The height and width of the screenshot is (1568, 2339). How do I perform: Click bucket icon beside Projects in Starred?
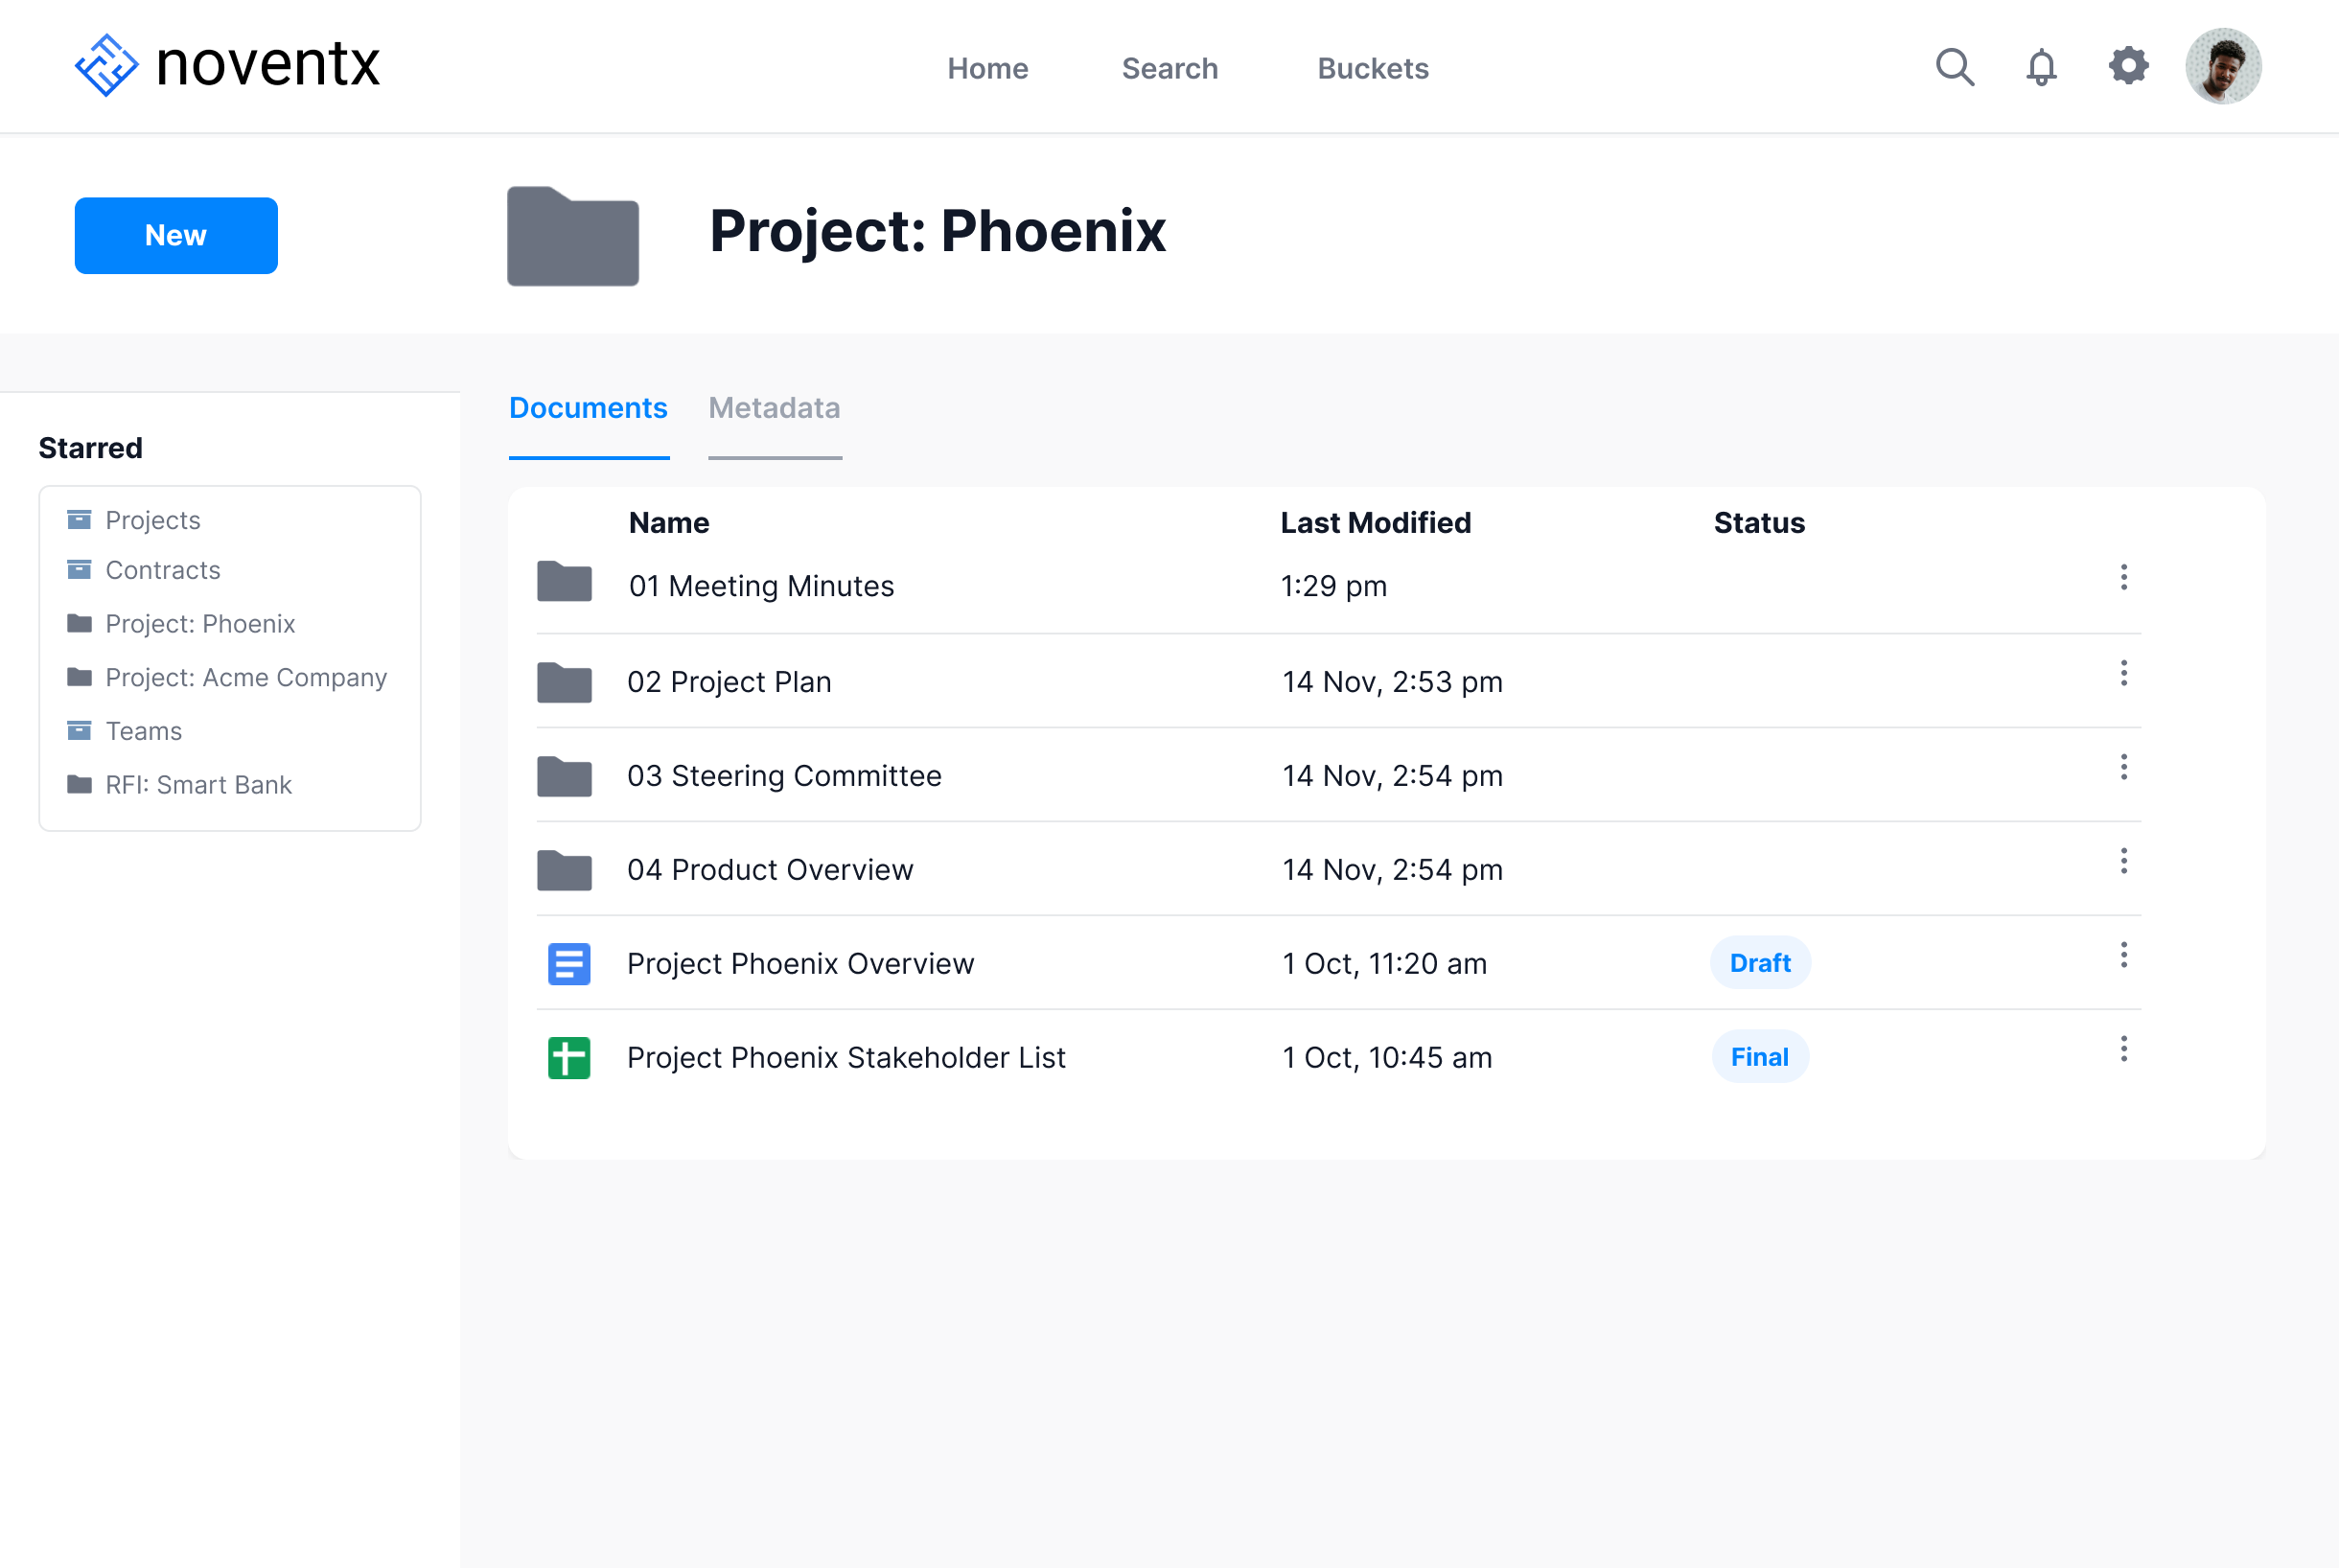pyautogui.click(x=79, y=519)
